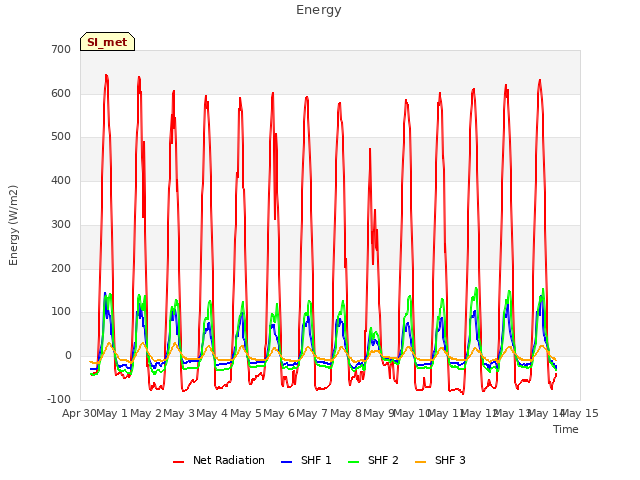The height and width of the screenshot is (480, 640).
Task: Select the Net Radiation legend entry
Action: tap(219, 460)
